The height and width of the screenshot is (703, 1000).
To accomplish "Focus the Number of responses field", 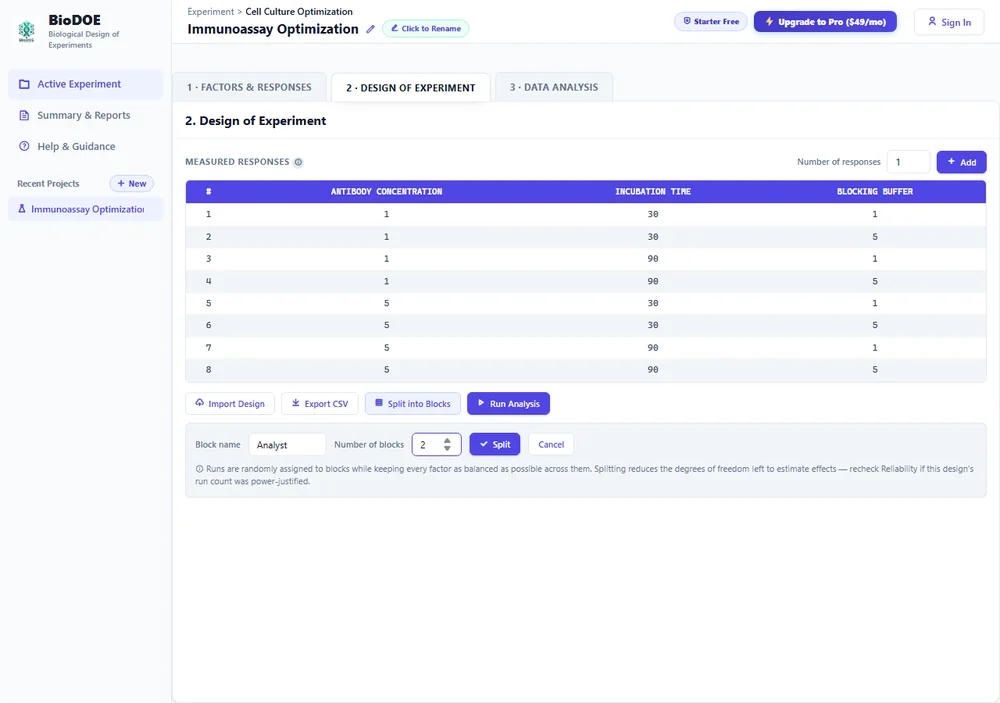I will coord(908,162).
